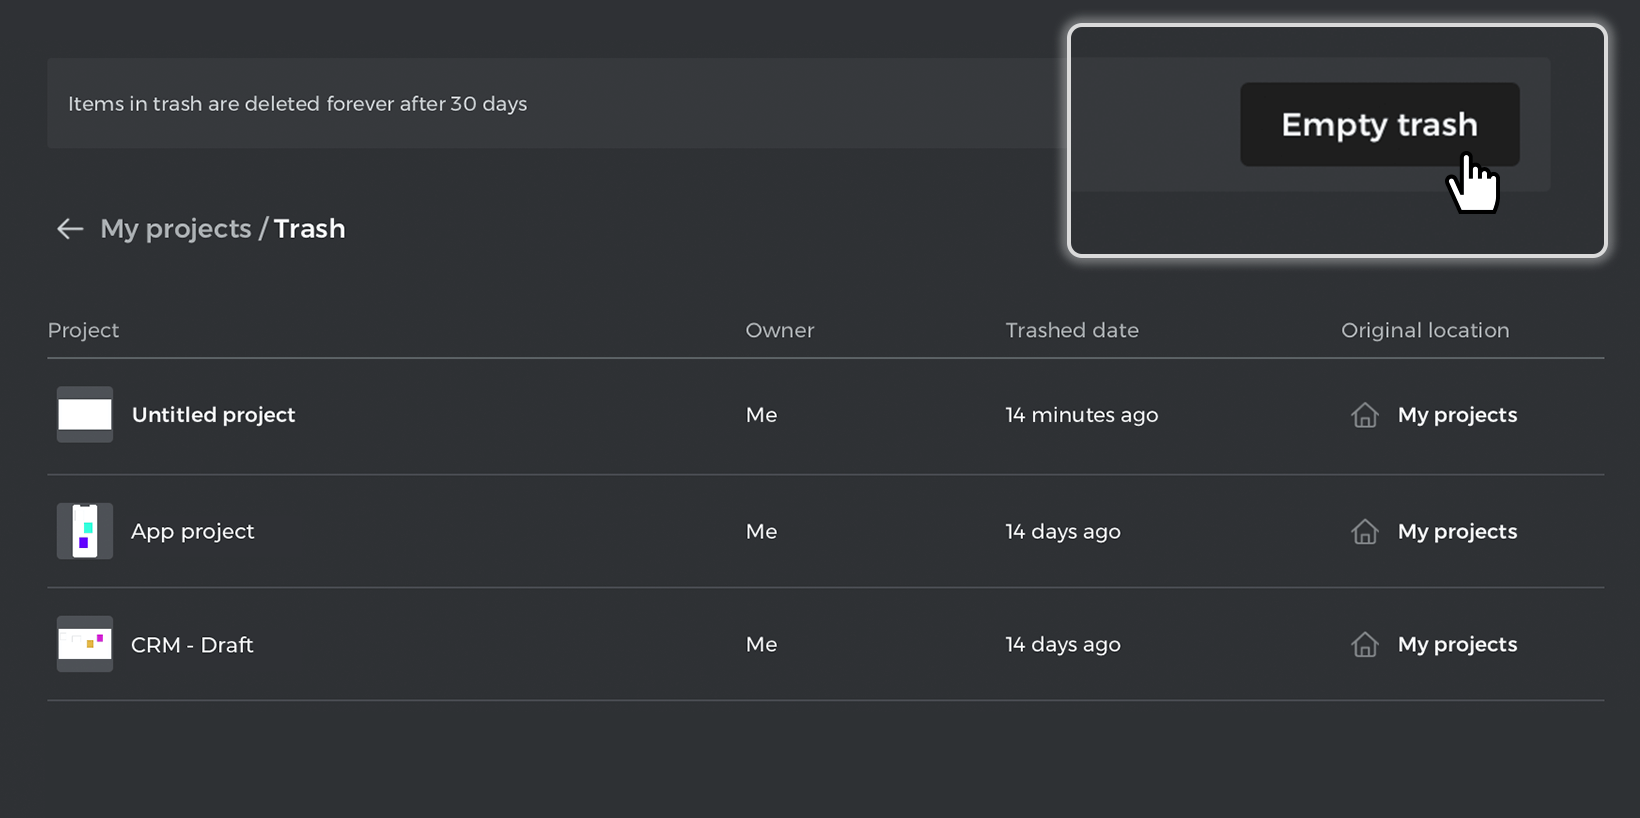Screen dimensions: 1640x818
Task: Select the CRM - Draft name
Action: [192, 645]
